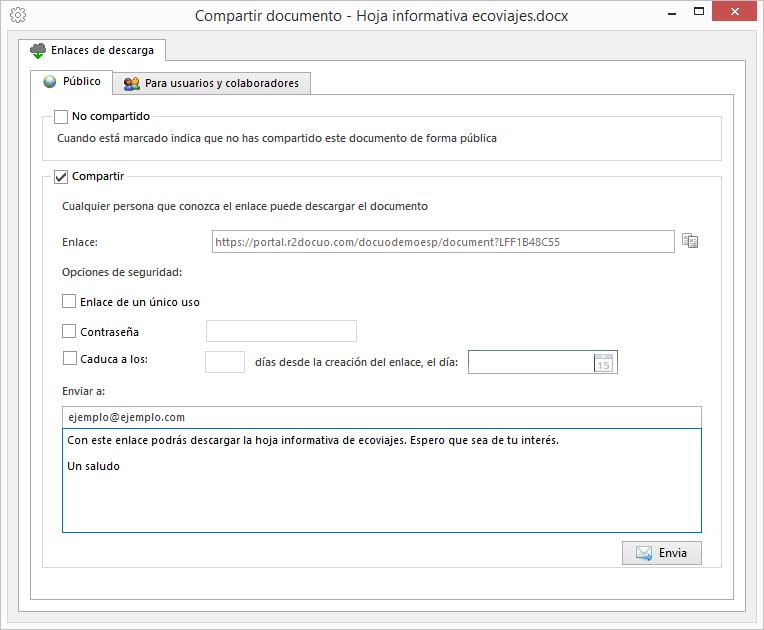
Task: Click inside the message body text area
Action: coord(382,480)
